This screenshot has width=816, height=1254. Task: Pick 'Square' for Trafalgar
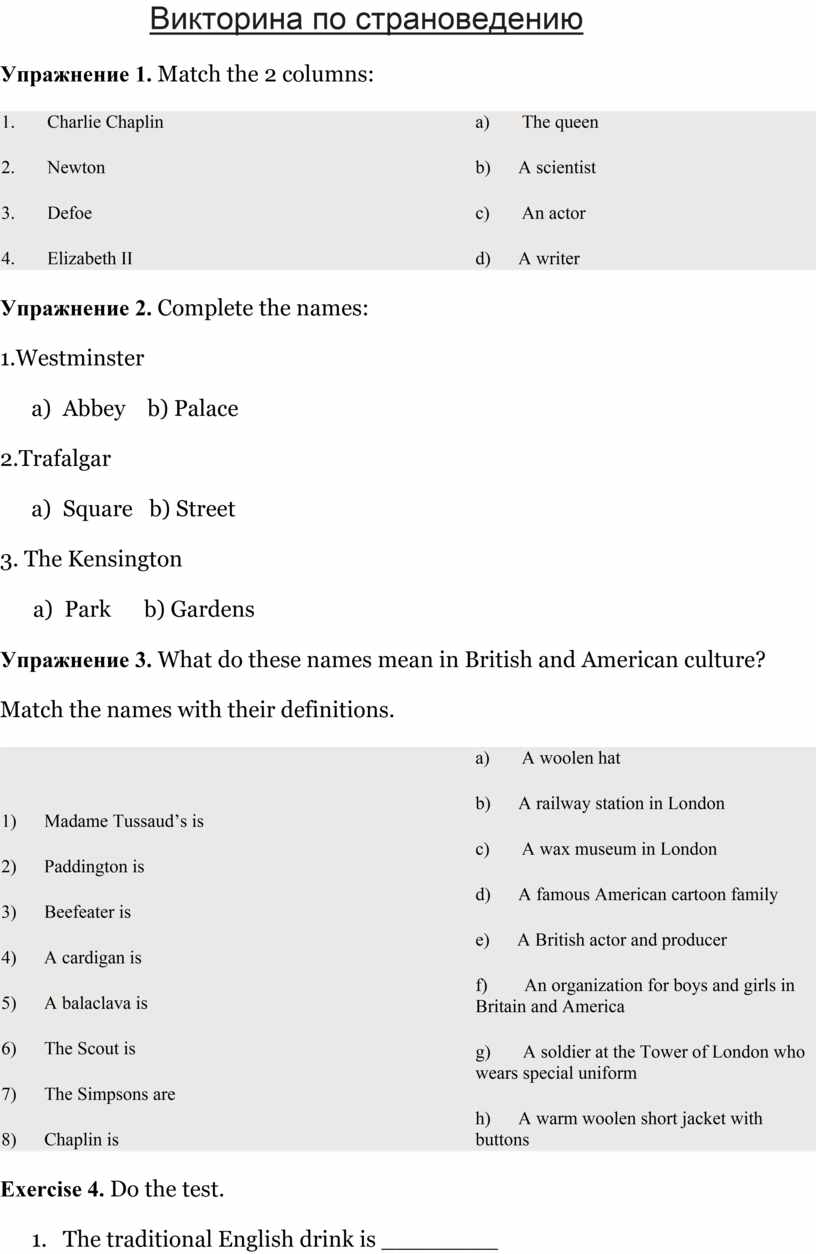click(x=97, y=509)
